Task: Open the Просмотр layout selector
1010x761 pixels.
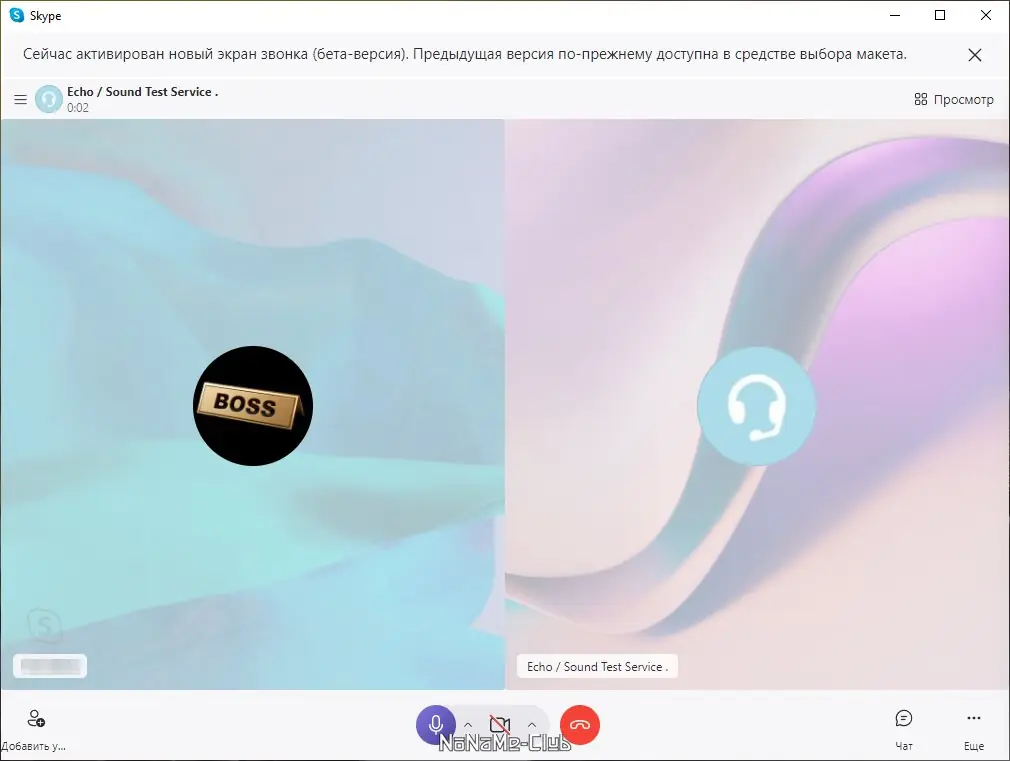Action: point(953,99)
